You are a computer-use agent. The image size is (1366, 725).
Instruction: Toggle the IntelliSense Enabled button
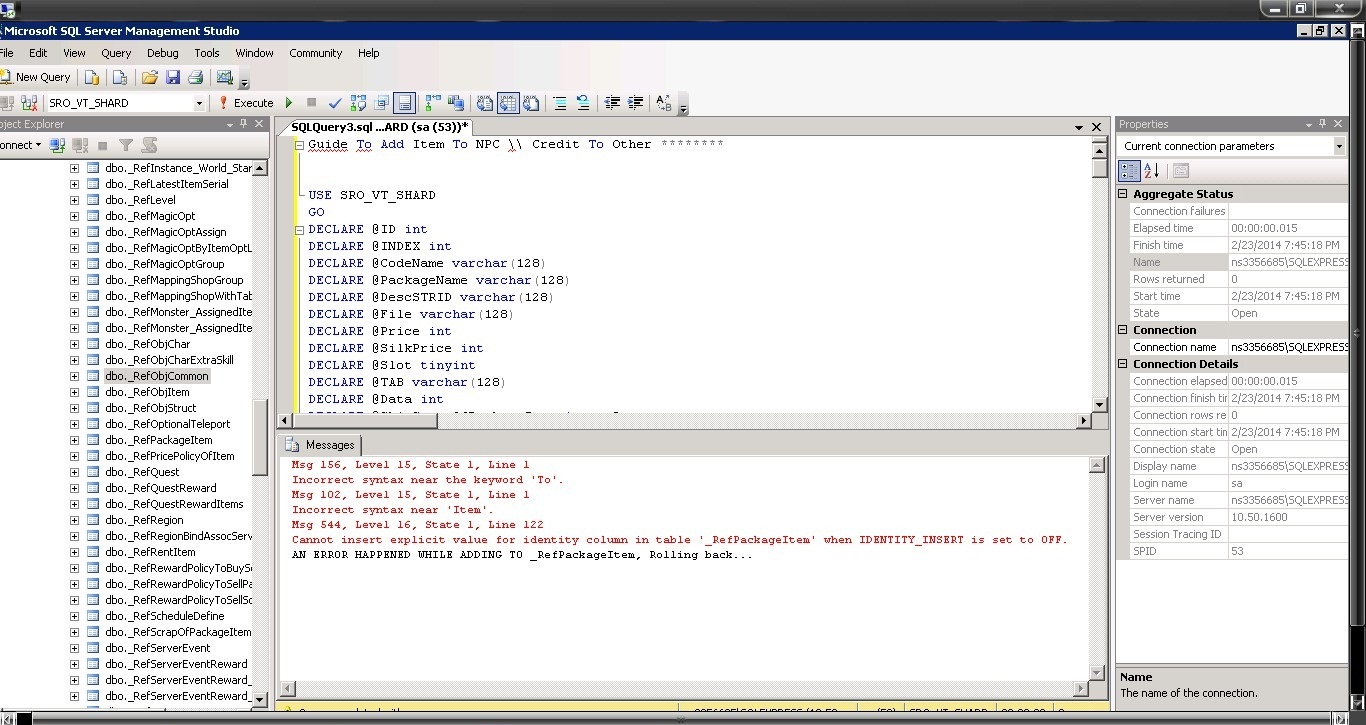coord(404,103)
